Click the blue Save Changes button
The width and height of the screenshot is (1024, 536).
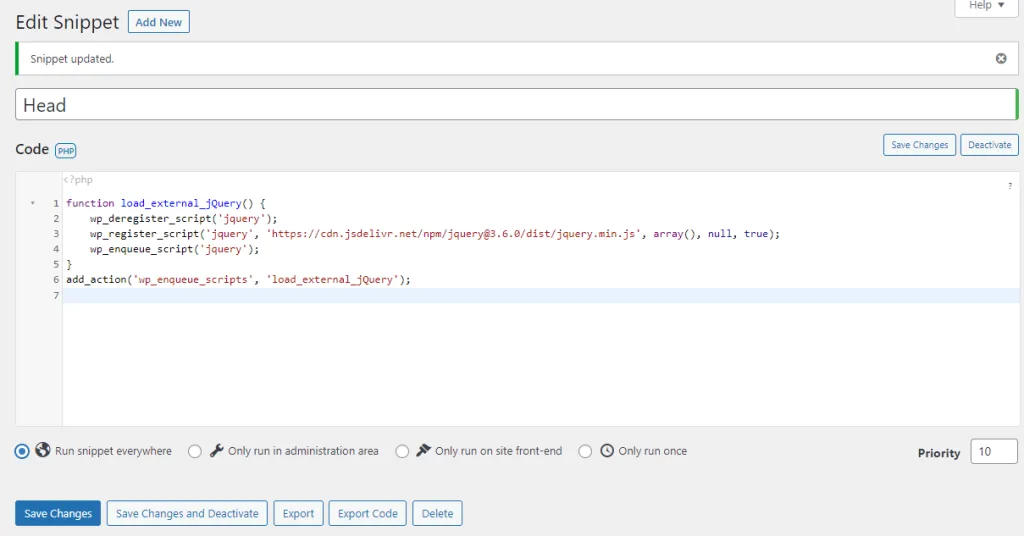[58, 513]
